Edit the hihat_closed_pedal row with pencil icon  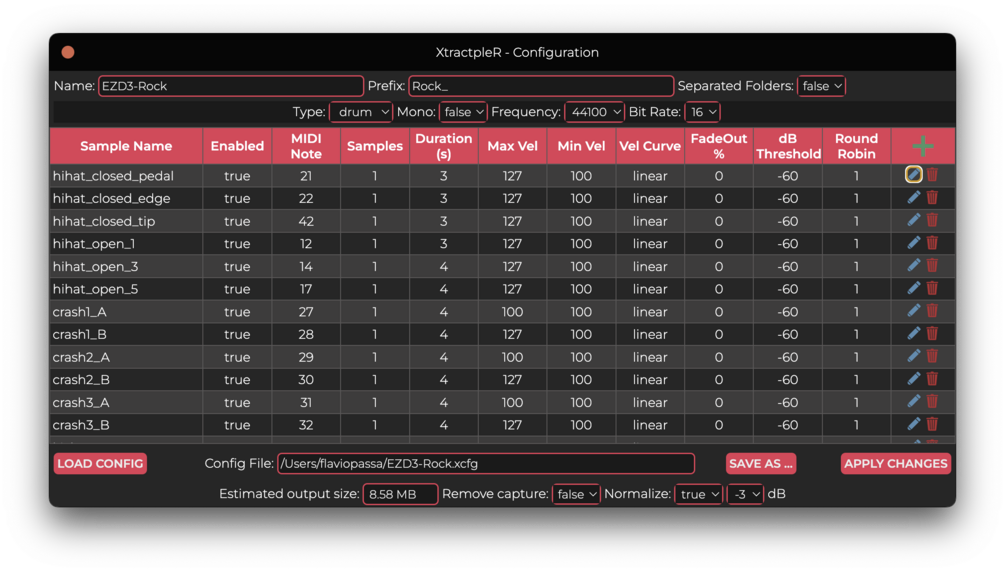point(913,174)
